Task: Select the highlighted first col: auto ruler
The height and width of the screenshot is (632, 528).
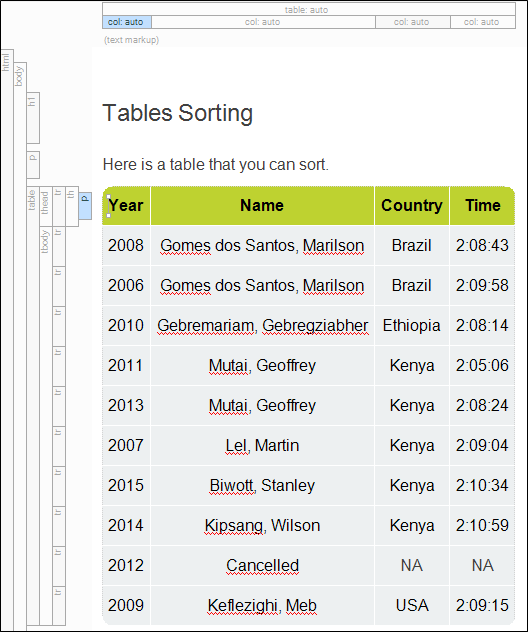Action: (x=127, y=22)
